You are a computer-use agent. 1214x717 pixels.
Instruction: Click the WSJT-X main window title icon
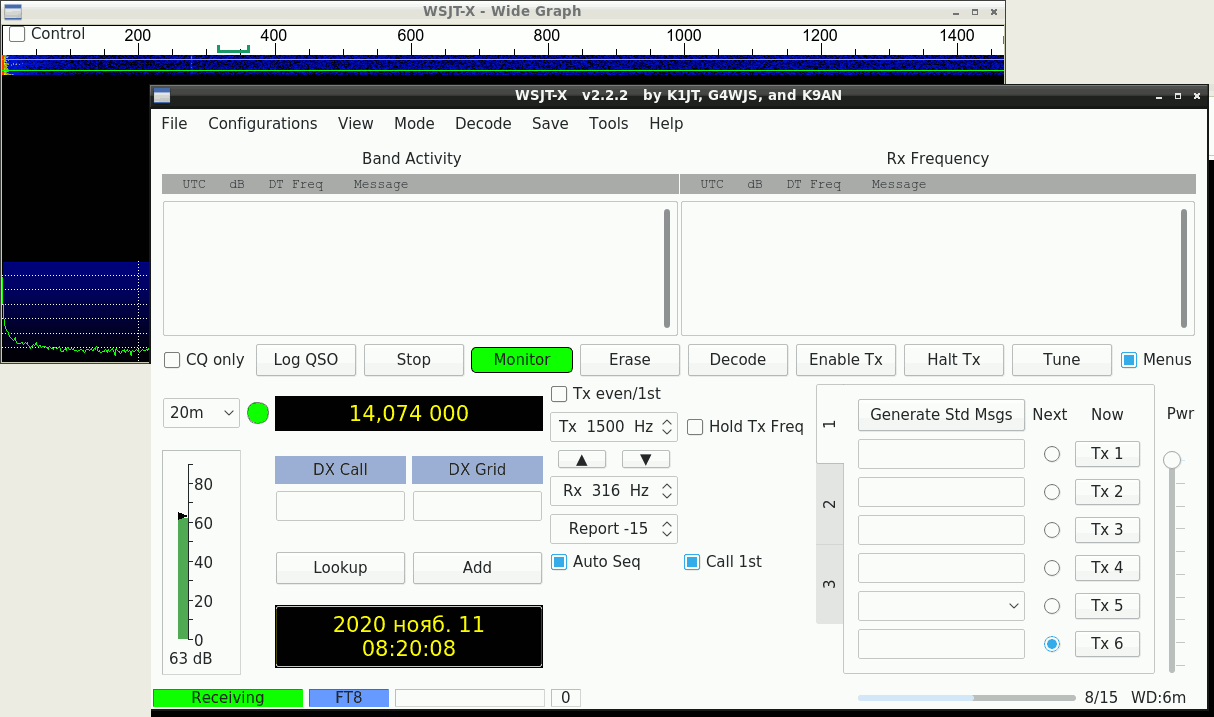pos(162,96)
